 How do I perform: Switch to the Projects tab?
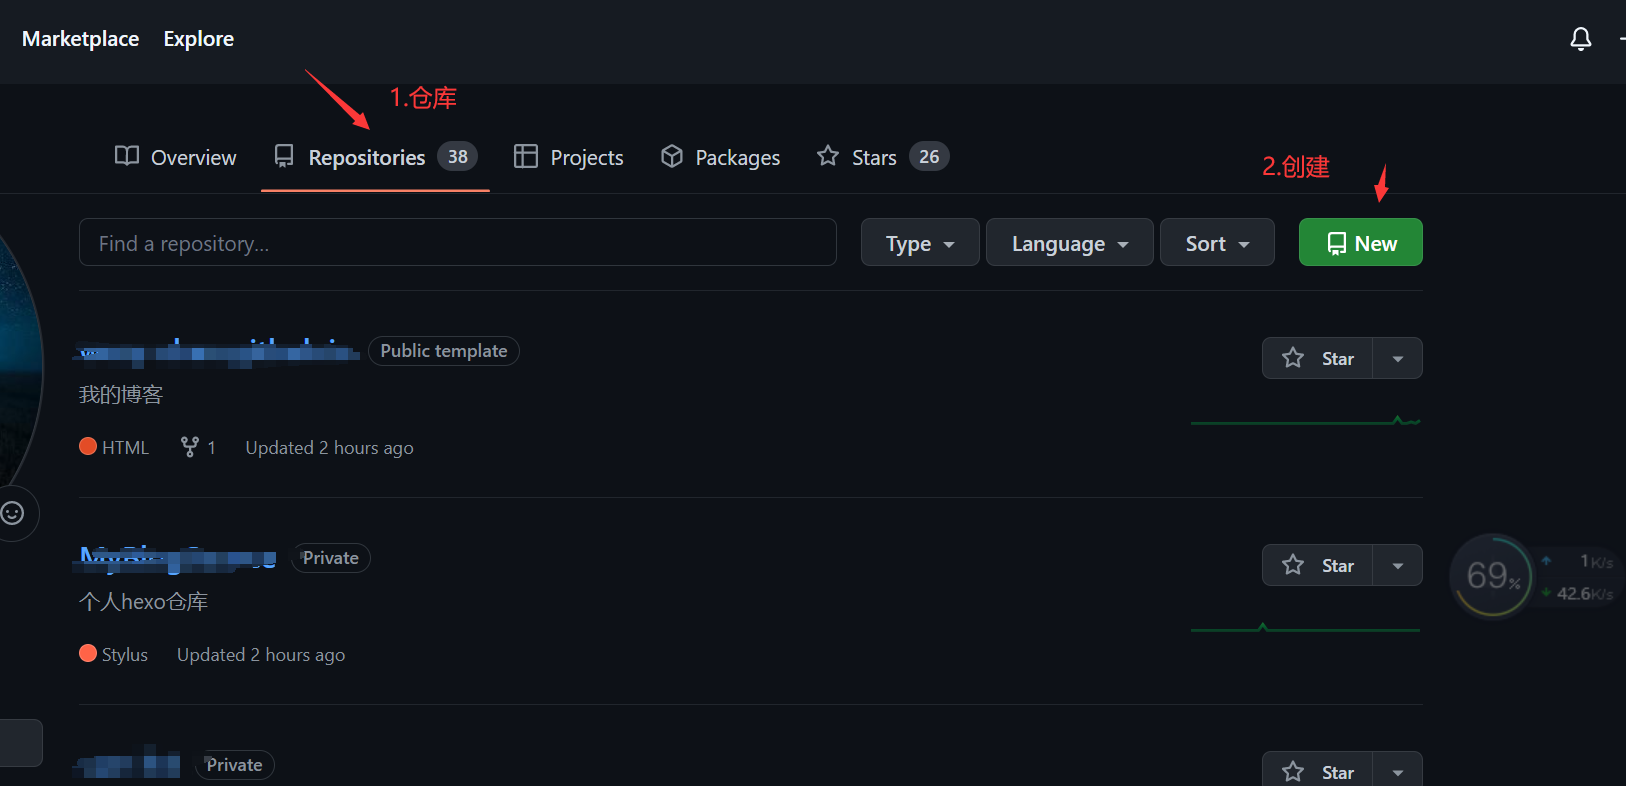(568, 157)
